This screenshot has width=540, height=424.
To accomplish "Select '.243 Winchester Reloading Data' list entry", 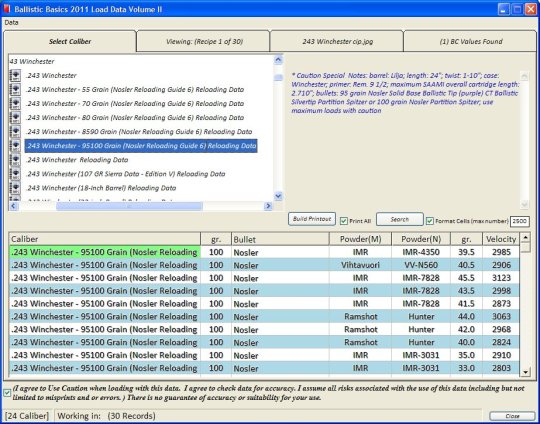I will [x=77, y=160].
